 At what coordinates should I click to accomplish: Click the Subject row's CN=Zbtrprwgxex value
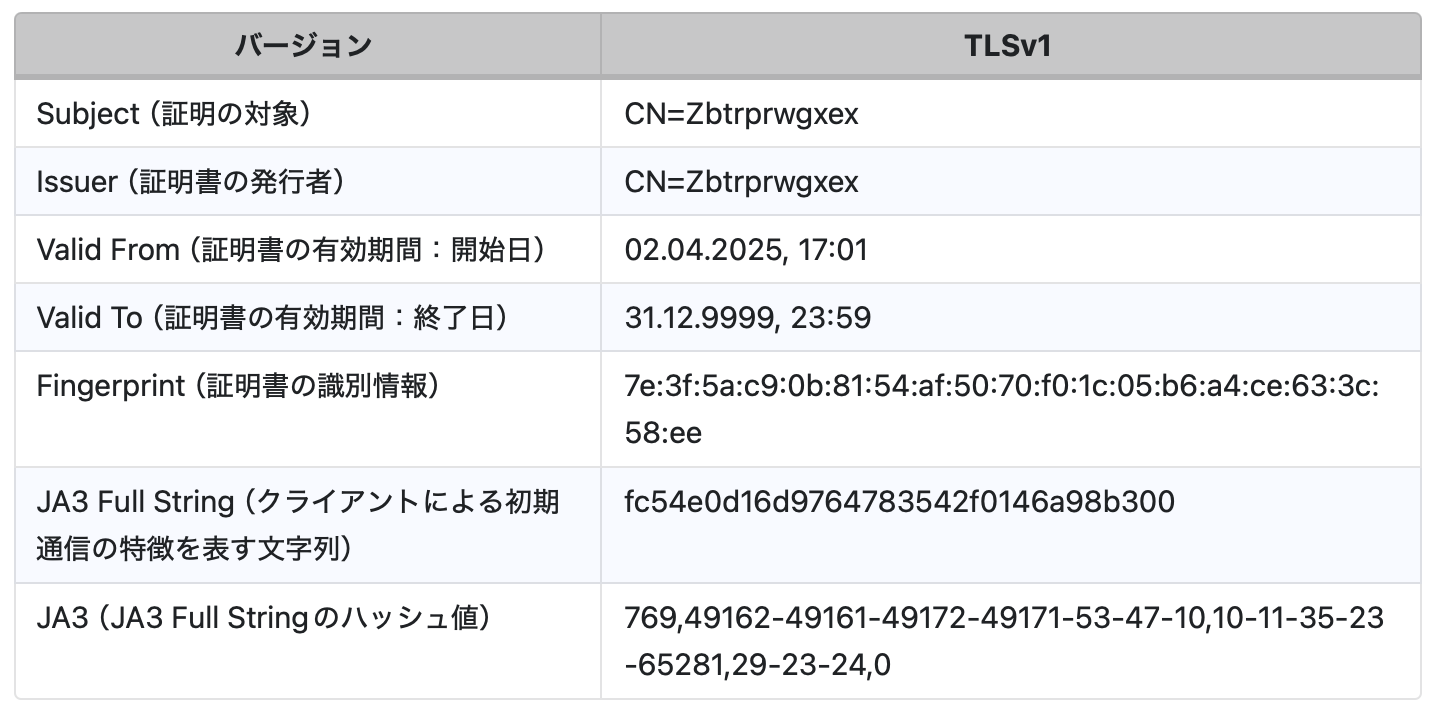point(741,114)
